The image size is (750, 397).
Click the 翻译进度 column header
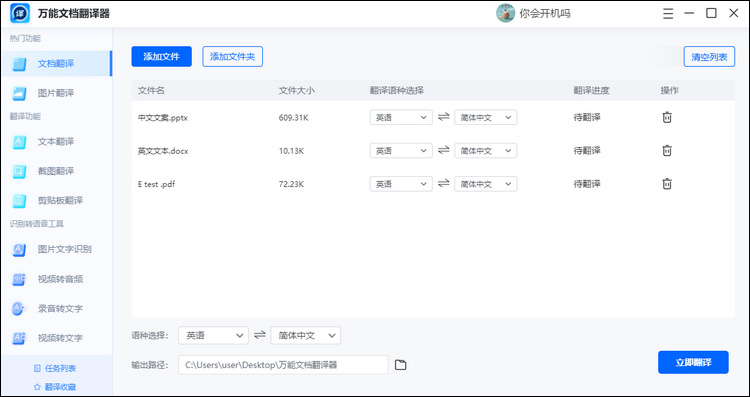[x=592, y=90]
